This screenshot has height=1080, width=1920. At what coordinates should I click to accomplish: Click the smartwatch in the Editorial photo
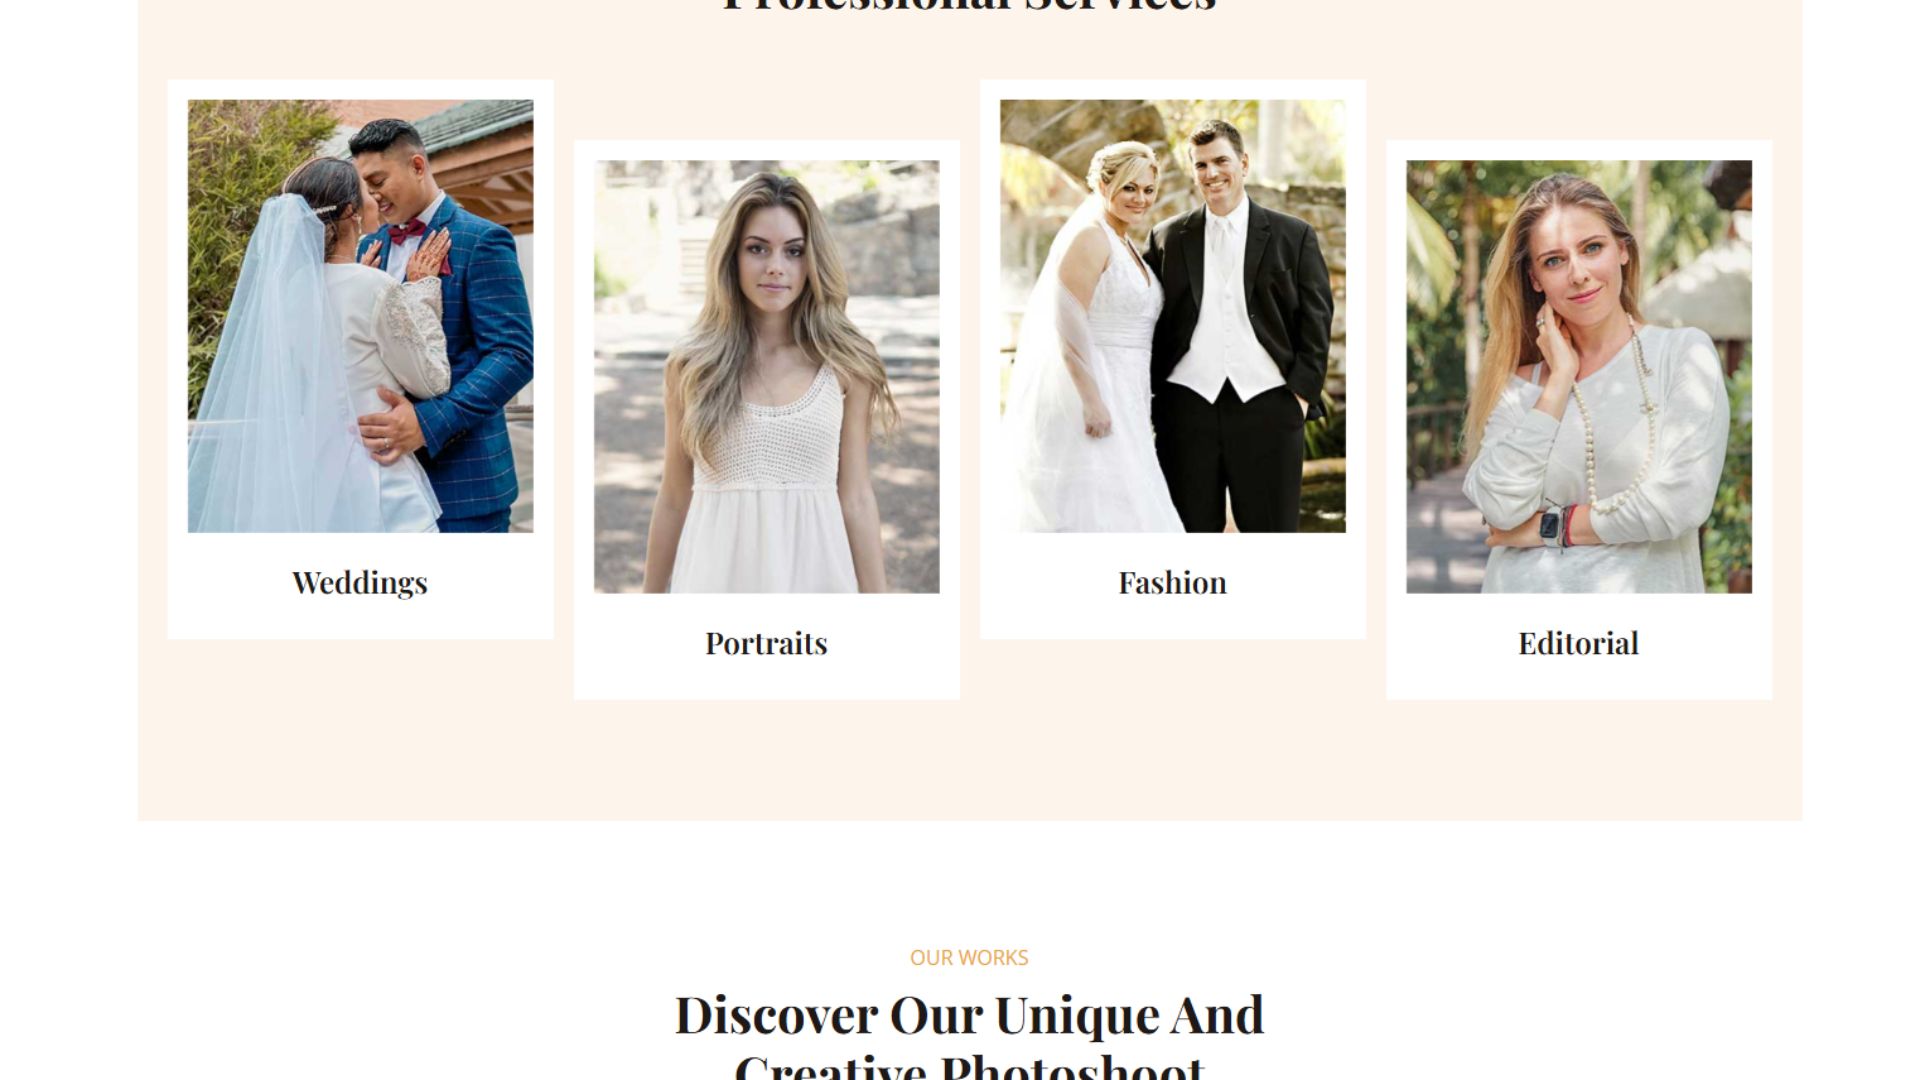tap(1551, 525)
